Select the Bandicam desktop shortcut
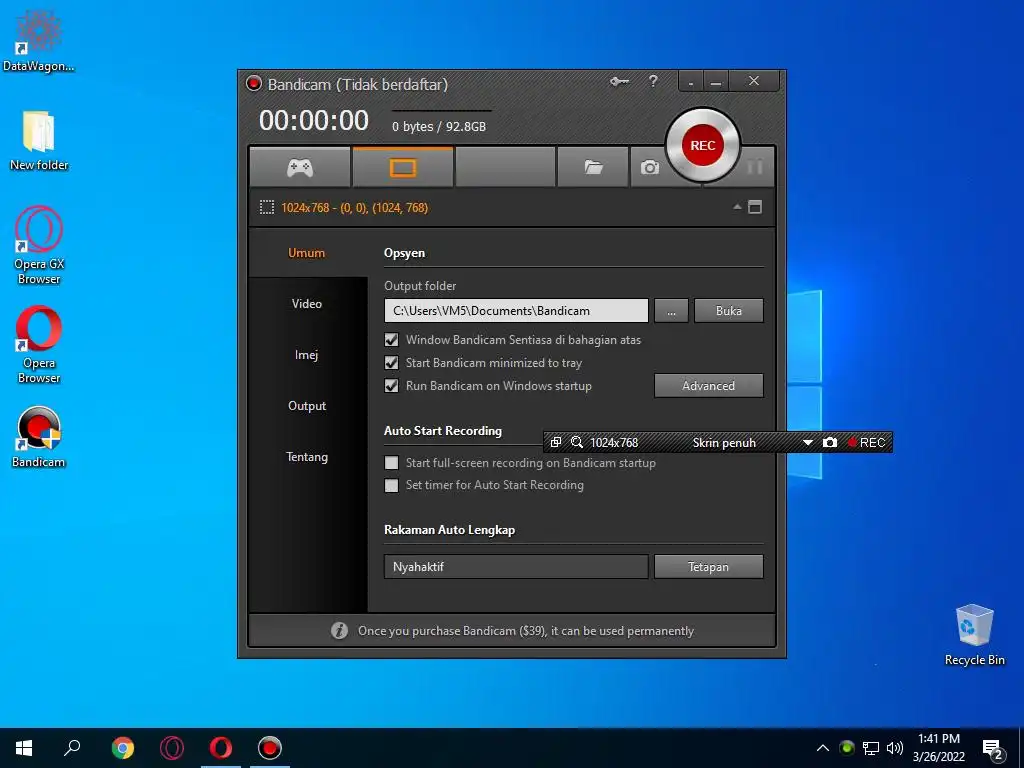This screenshot has height=768, width=1024. (38, 436)
